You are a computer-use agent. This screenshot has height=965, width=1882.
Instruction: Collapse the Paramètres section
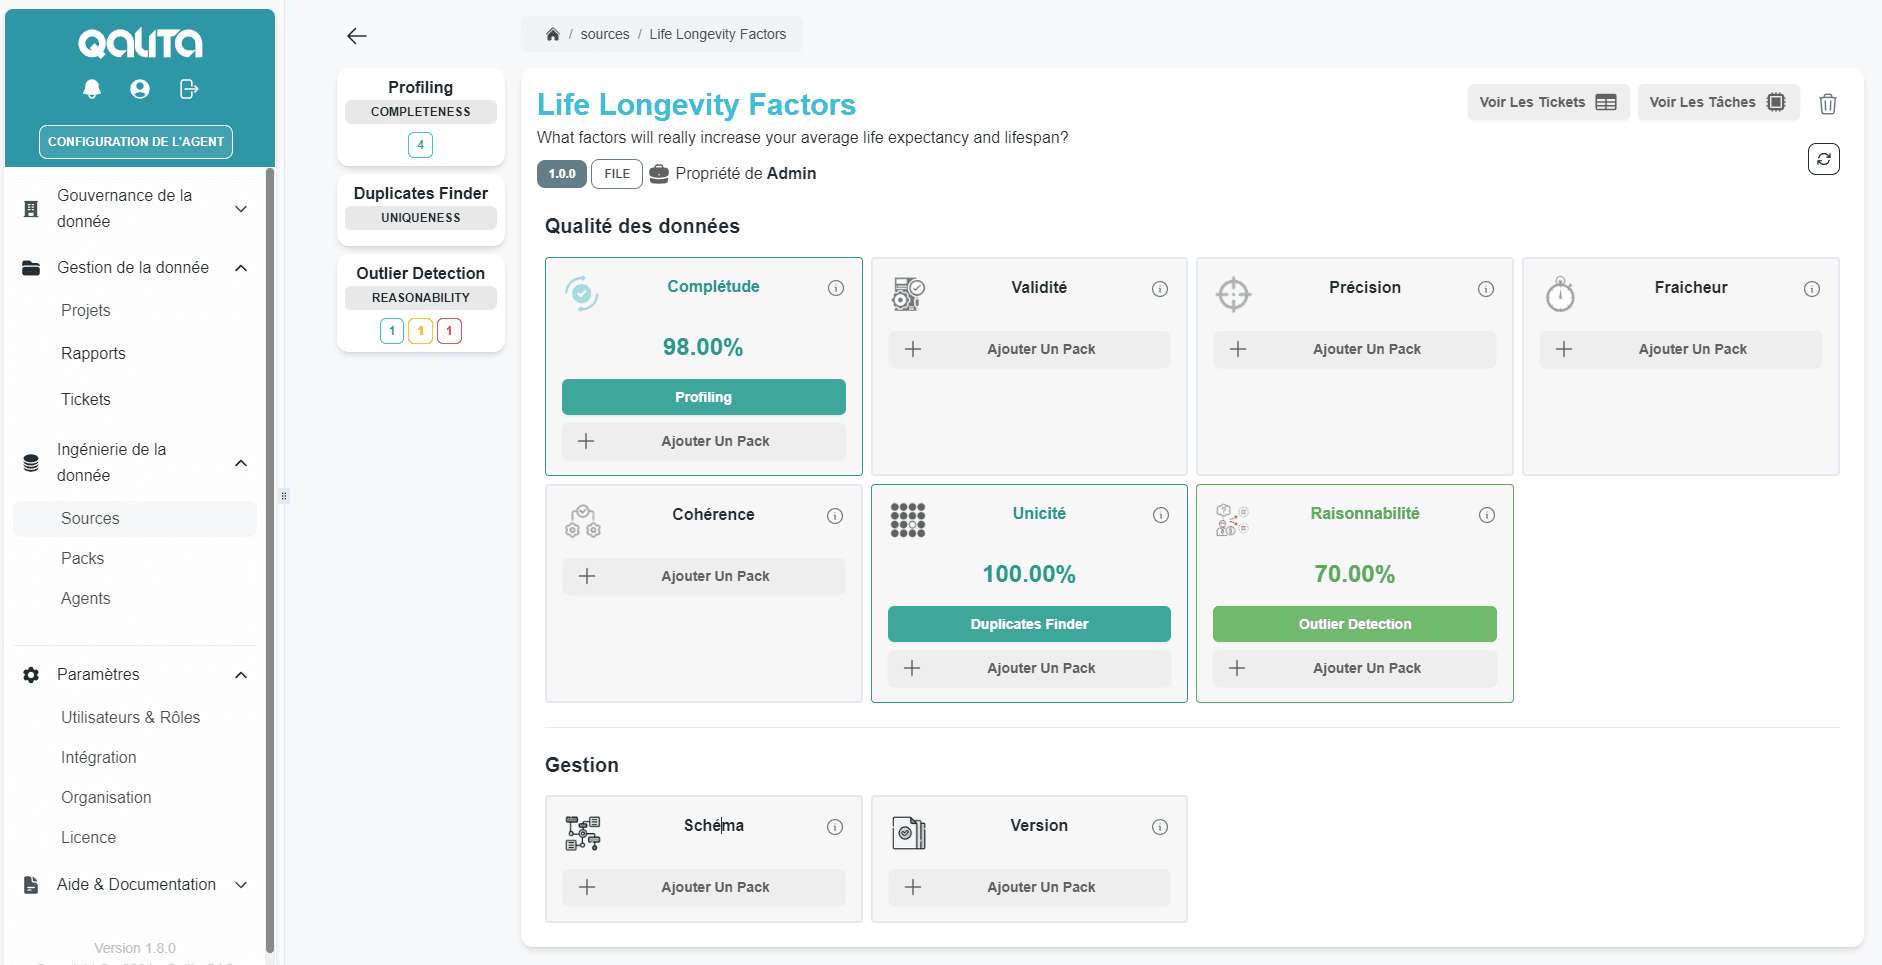tap(240, 675)
